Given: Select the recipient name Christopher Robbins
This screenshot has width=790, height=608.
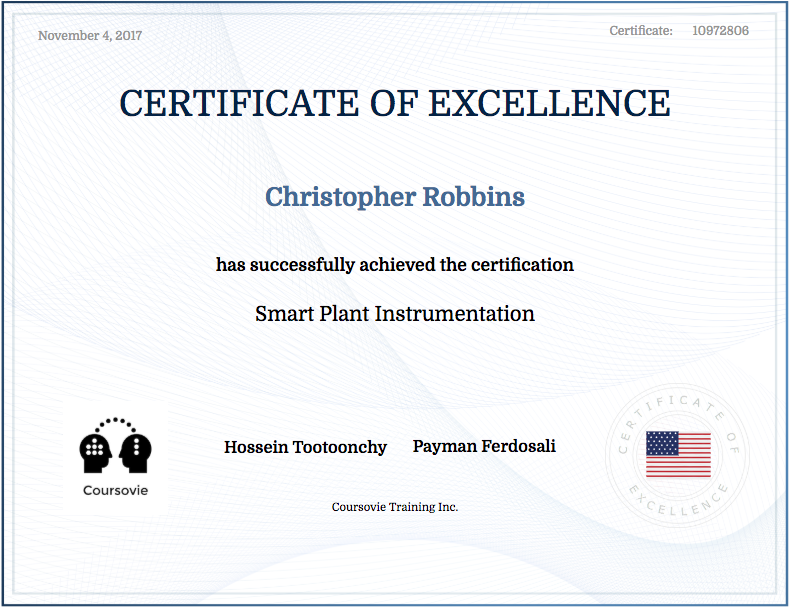Looking at the screenshot, I should pos(395,197).
